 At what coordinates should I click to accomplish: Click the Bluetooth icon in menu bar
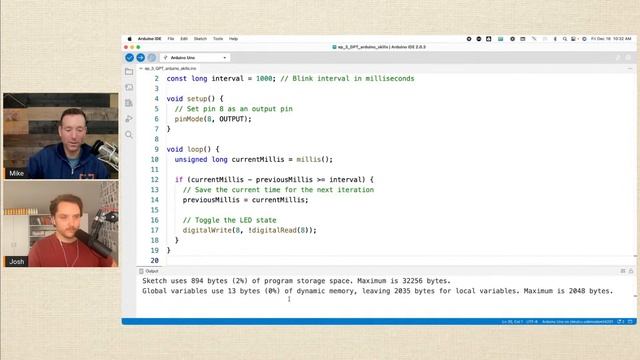[555, 39]
